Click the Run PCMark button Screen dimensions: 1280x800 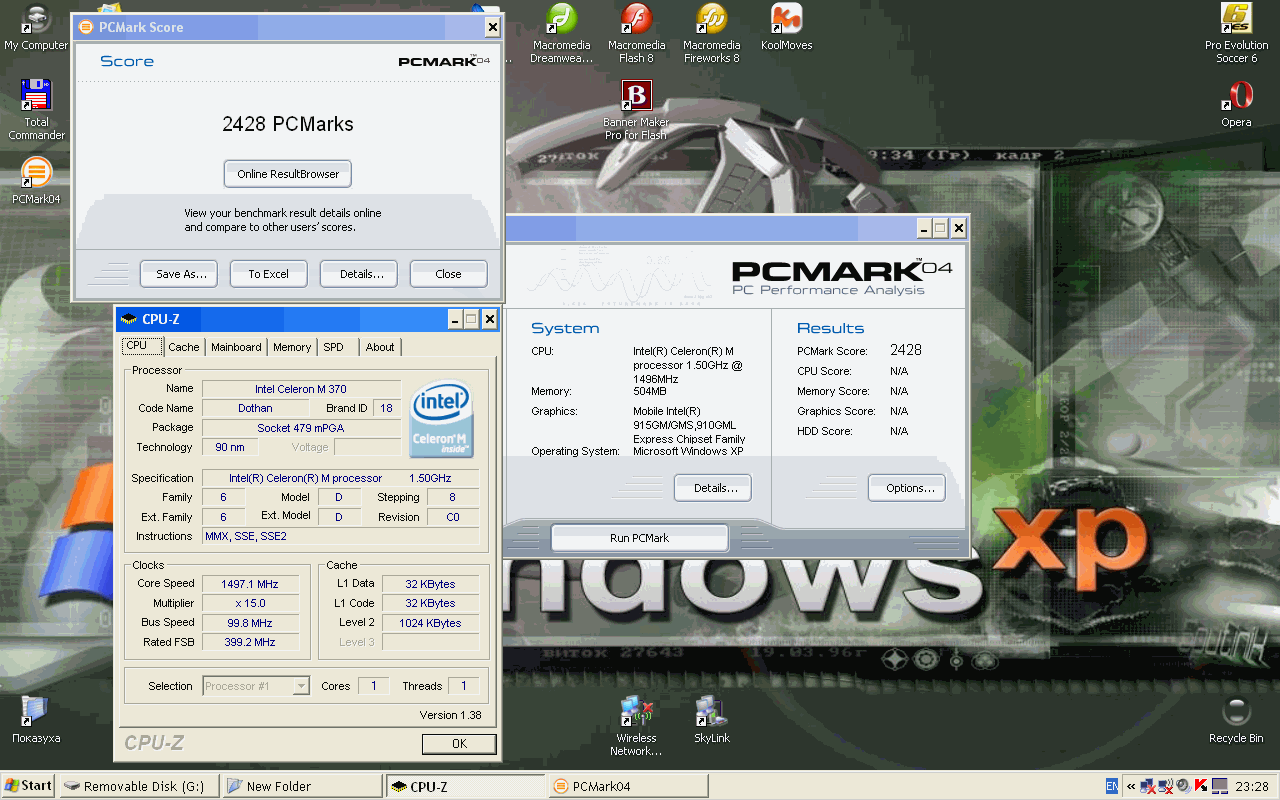point(640,538)
